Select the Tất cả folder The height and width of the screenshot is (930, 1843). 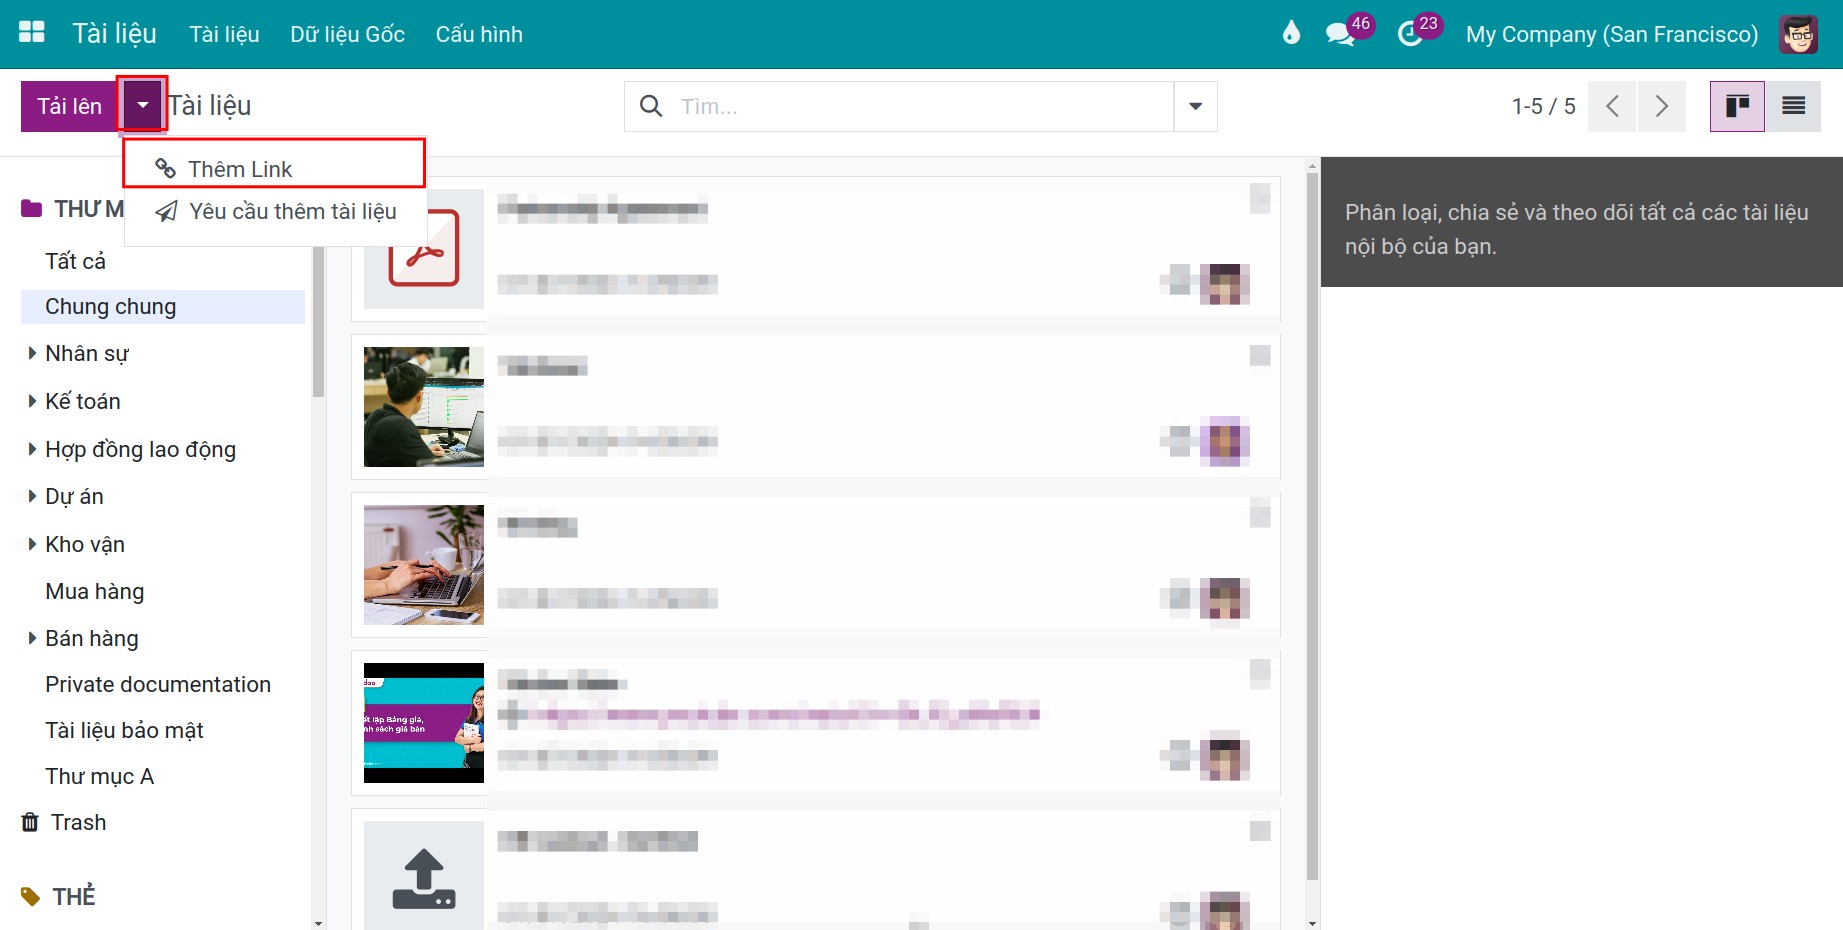tap(75, 261)
